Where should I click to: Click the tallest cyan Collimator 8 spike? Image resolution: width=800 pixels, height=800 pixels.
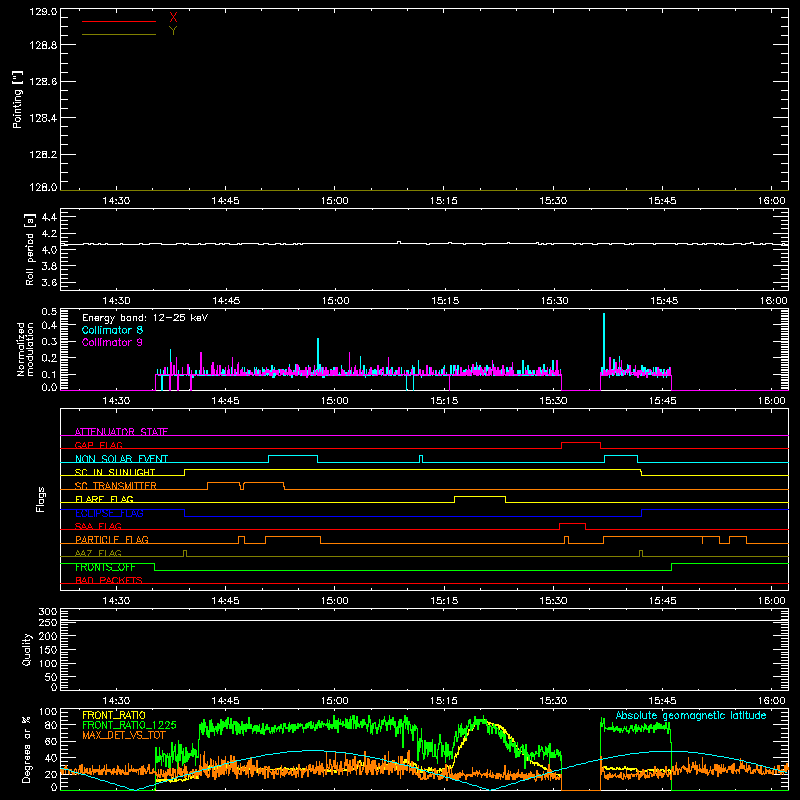(604, 342)
